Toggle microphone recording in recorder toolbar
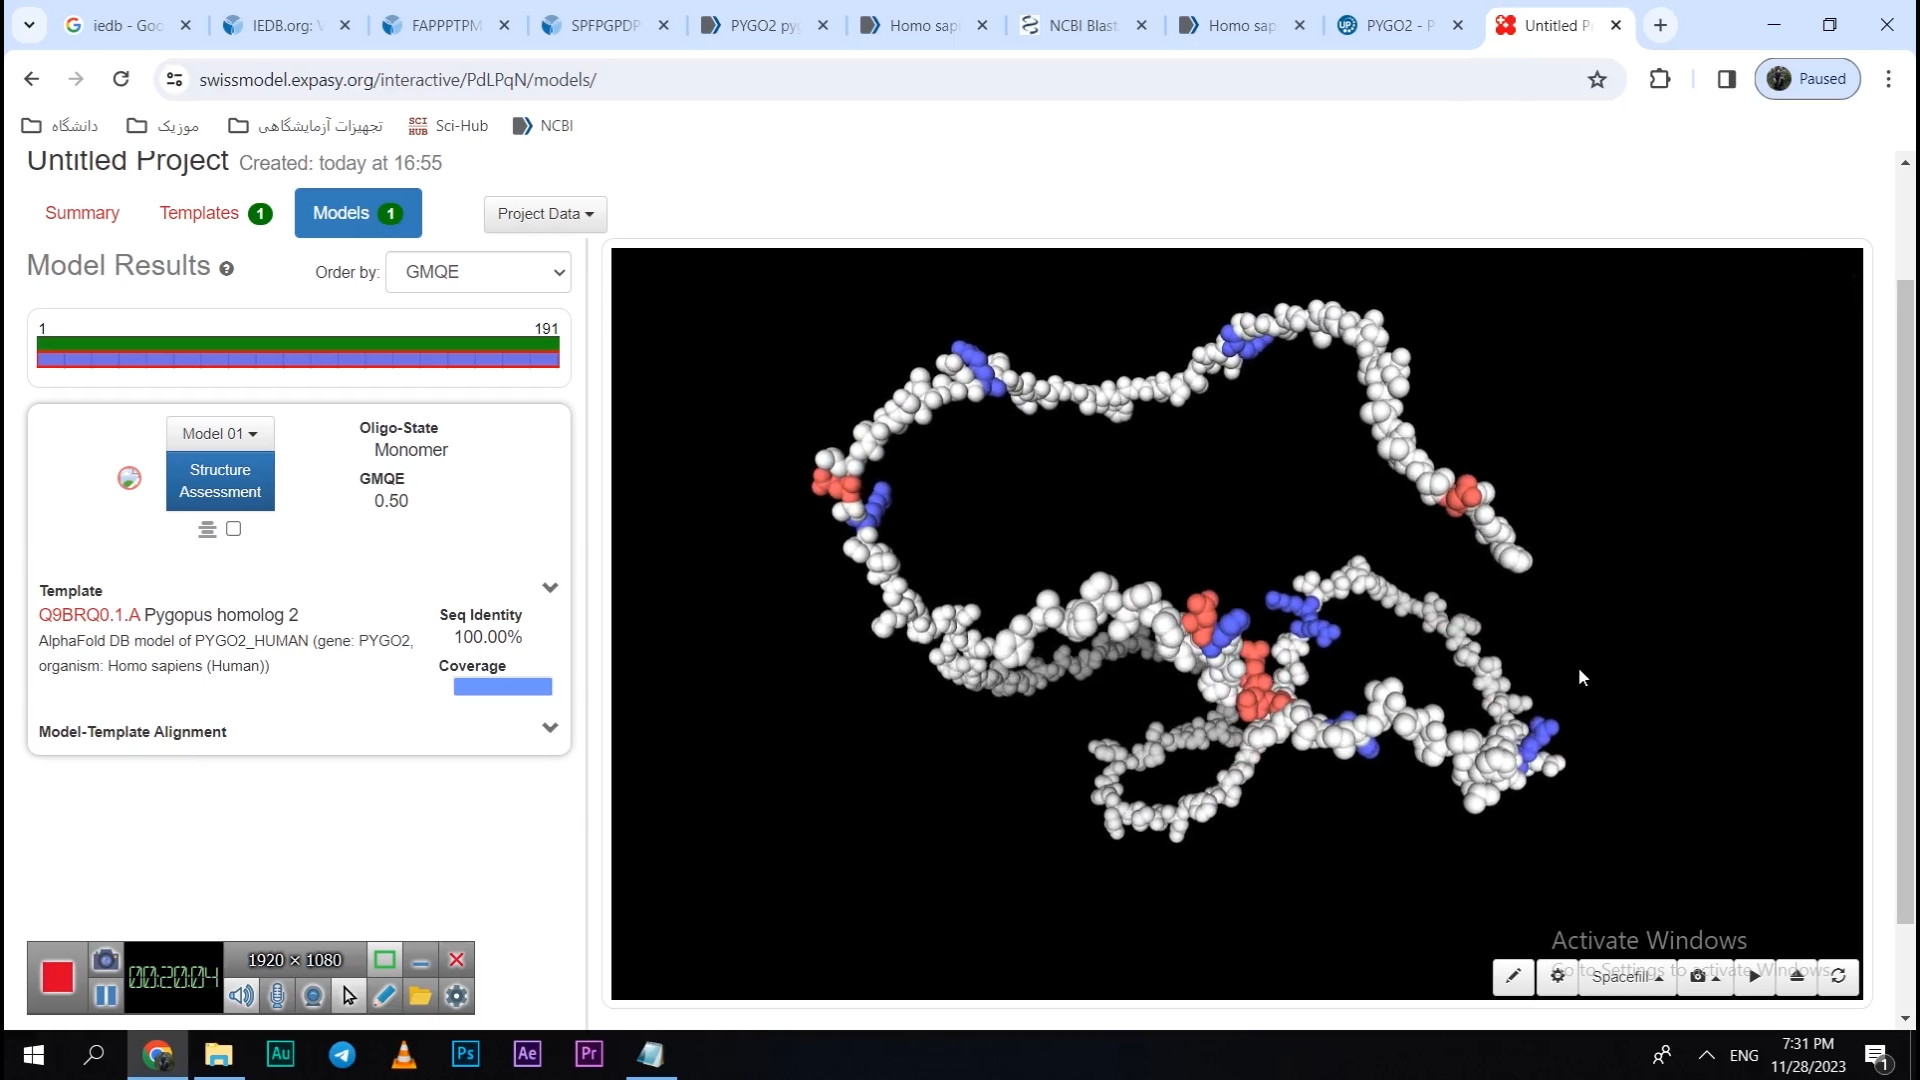 click(278, 995)
